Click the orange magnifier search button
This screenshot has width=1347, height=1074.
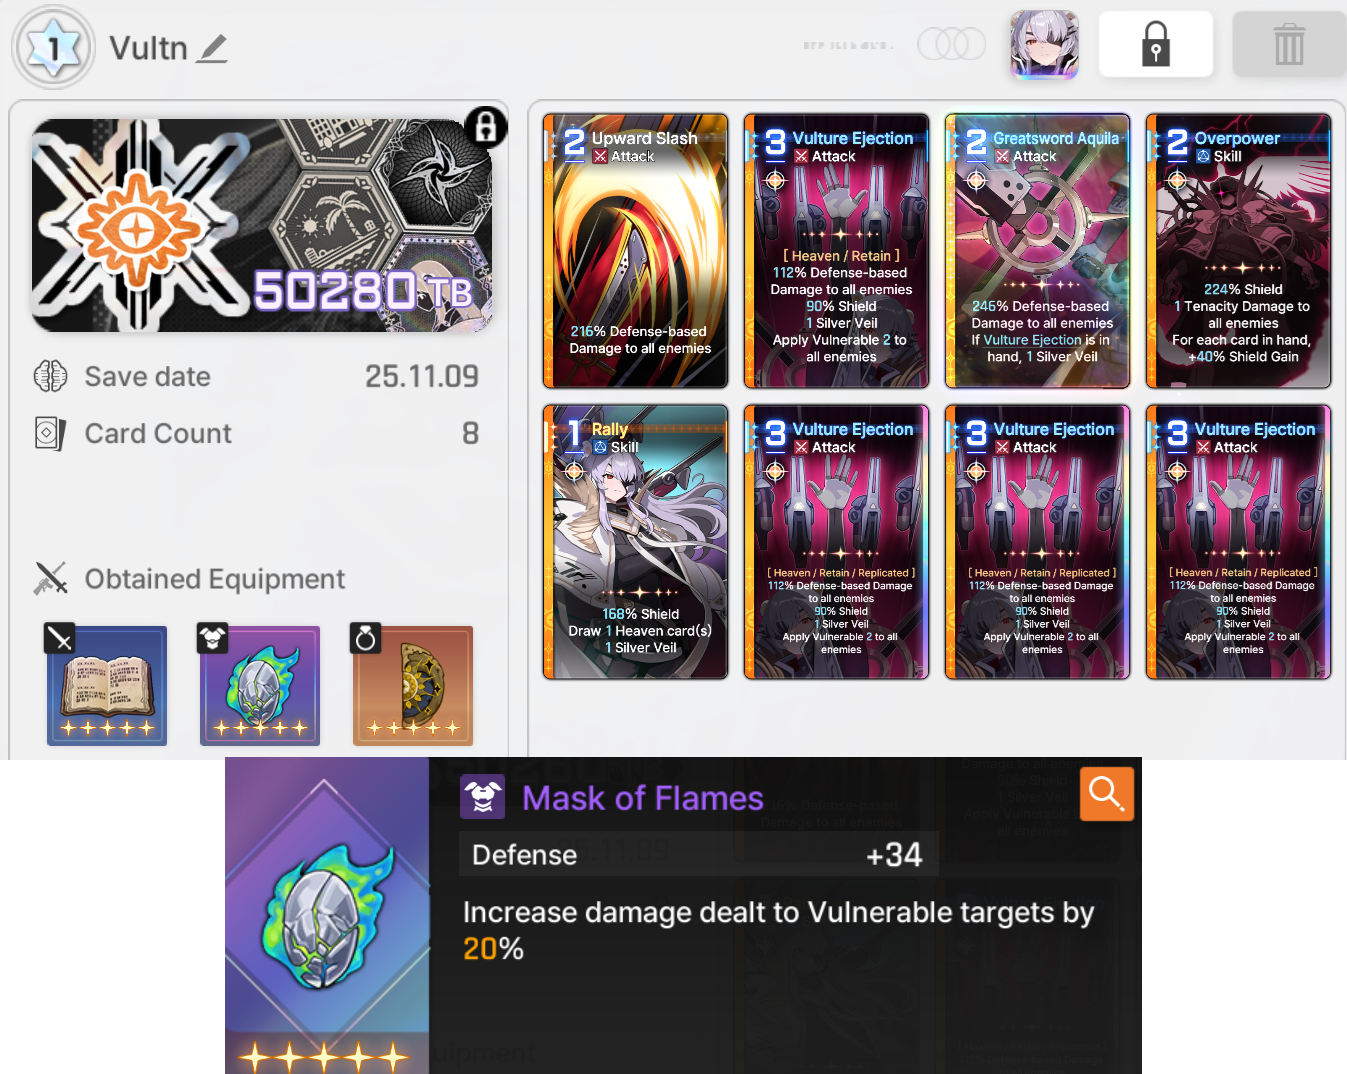coord(1107,794)
